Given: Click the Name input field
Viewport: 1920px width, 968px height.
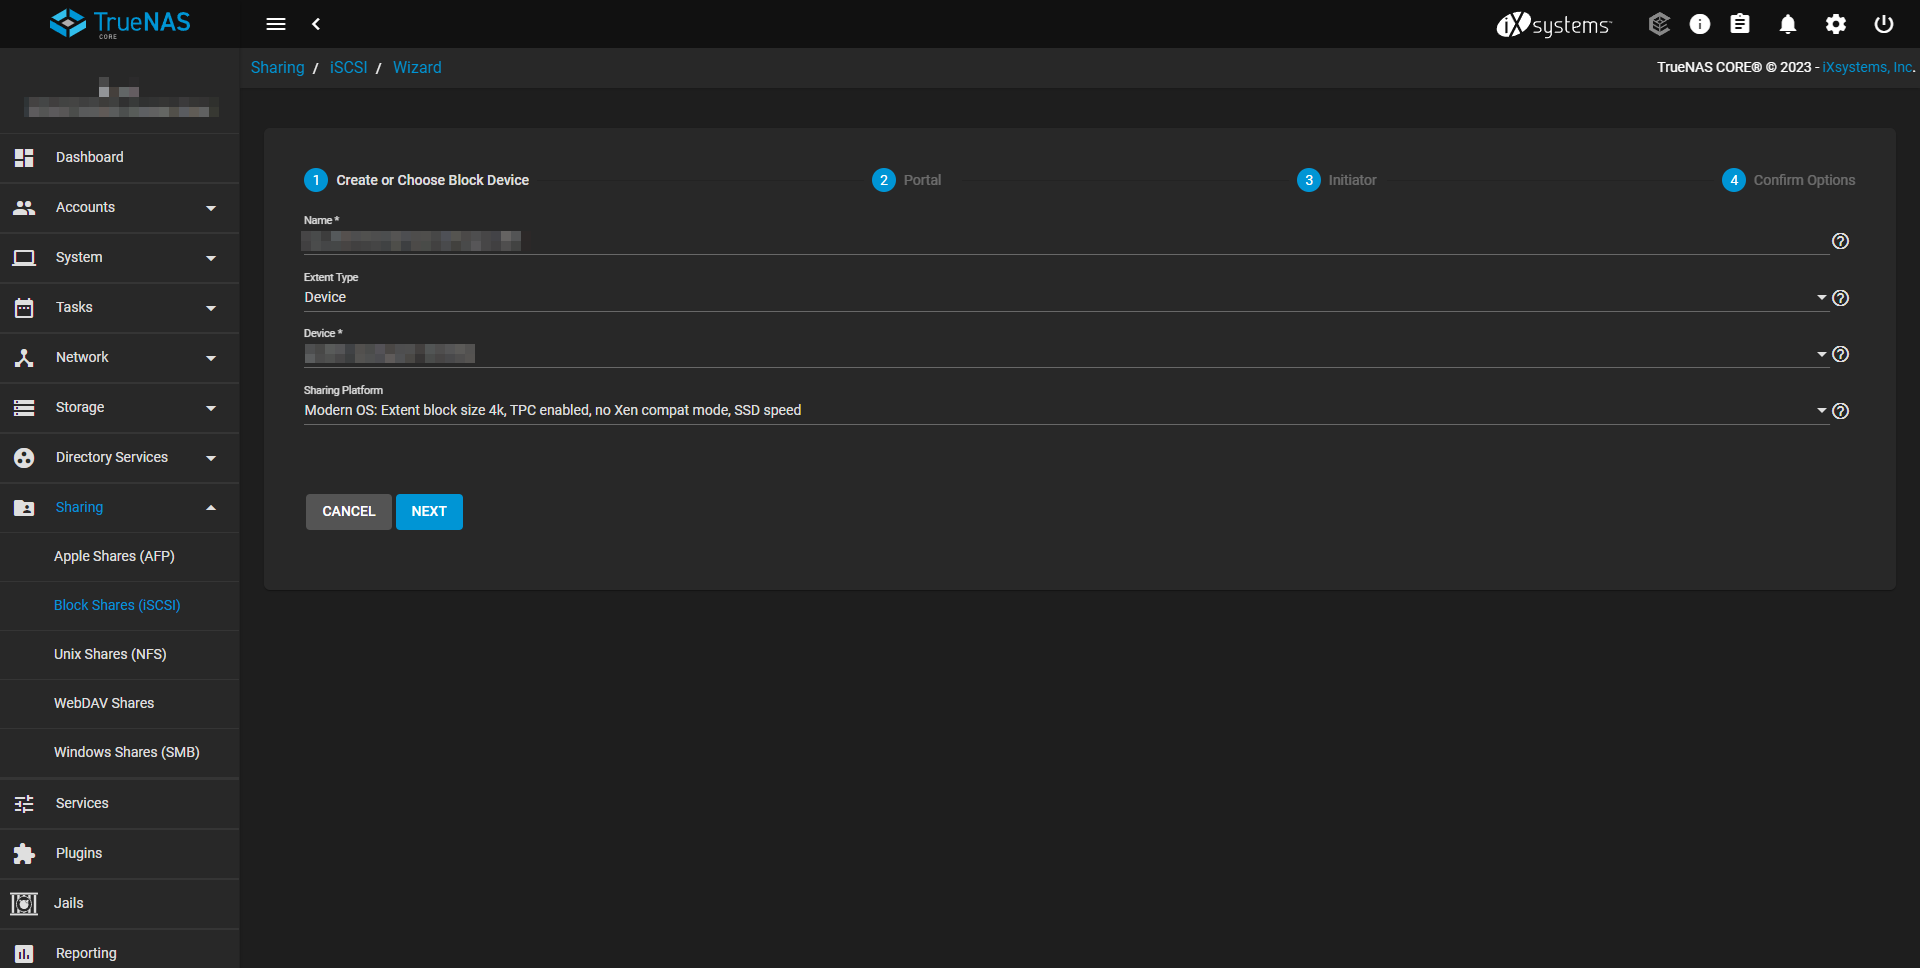Looking at the screenshot, I should point(1060,241).
